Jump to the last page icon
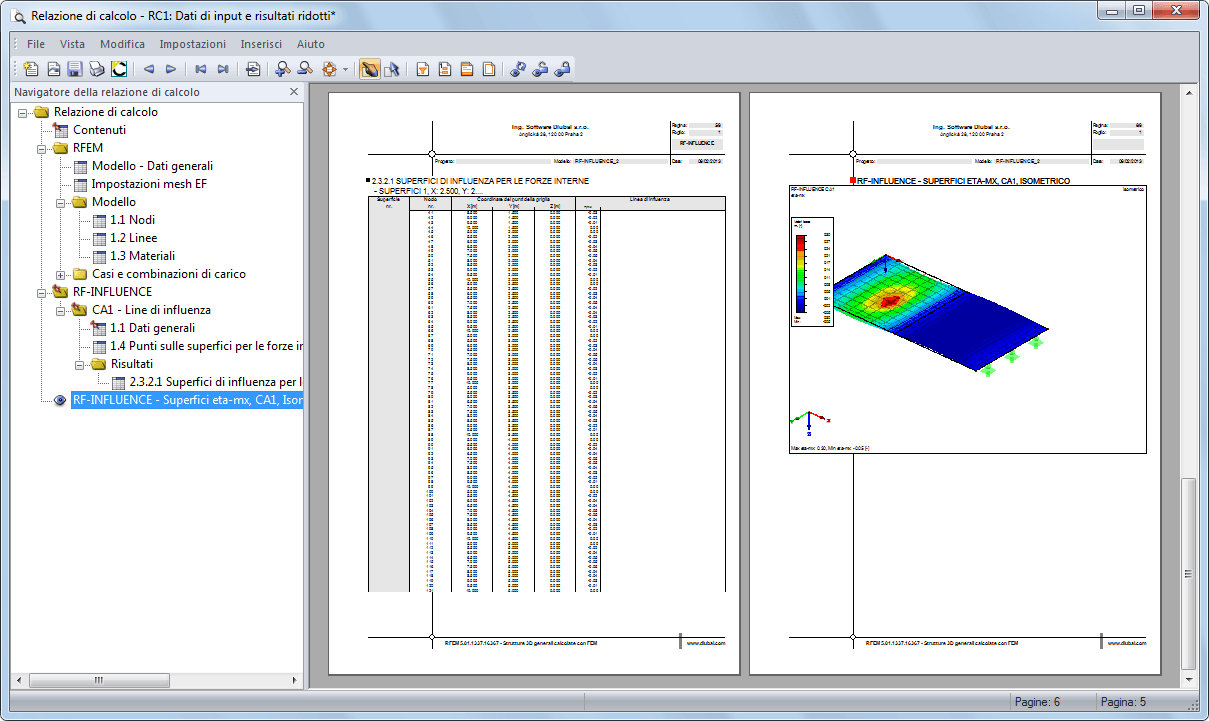 pyautogui.click(x=223, y=69)
